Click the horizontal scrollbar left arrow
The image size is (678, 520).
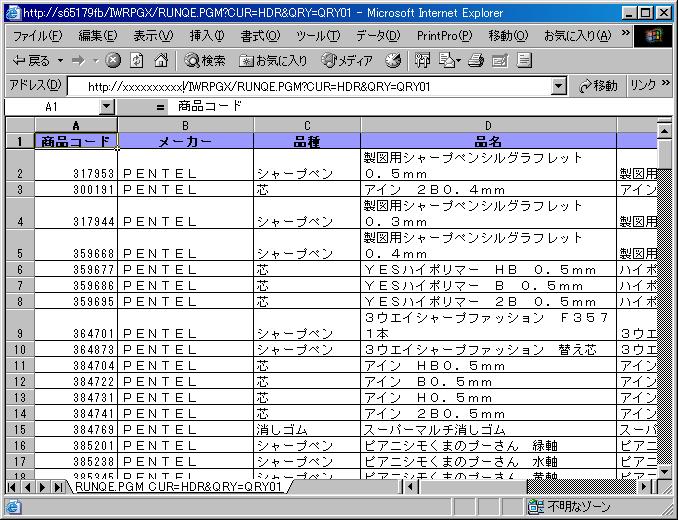[410, 487]
